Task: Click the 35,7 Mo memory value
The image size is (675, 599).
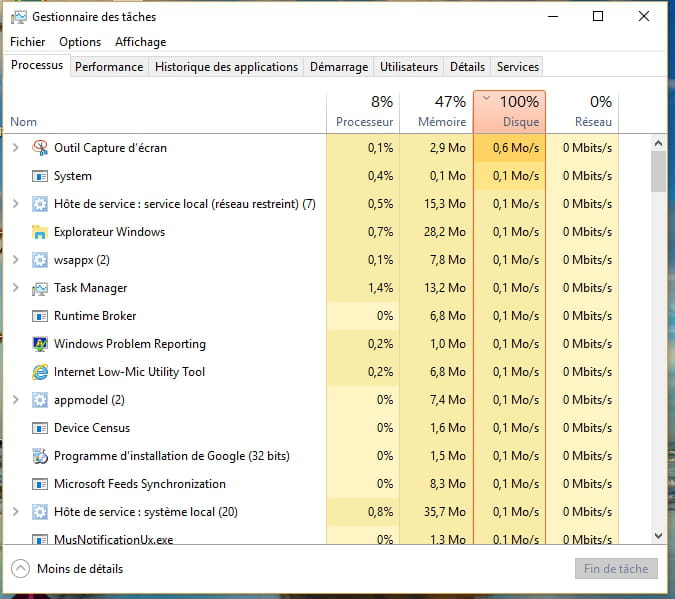Action: (x=445, y=512)
